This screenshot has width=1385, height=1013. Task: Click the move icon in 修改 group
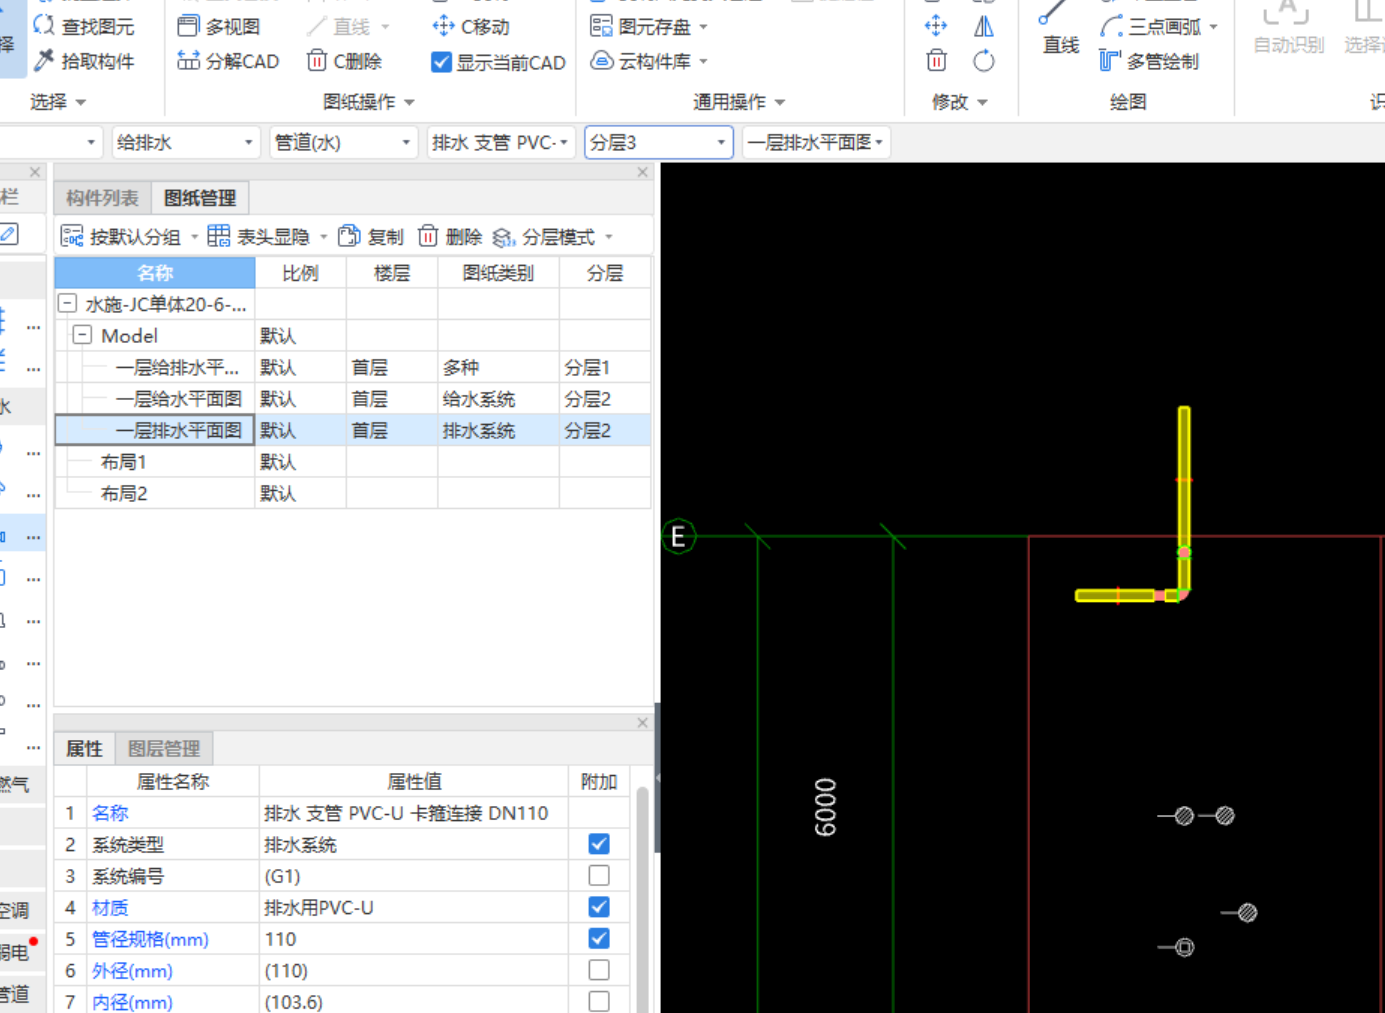pos(936,26)
